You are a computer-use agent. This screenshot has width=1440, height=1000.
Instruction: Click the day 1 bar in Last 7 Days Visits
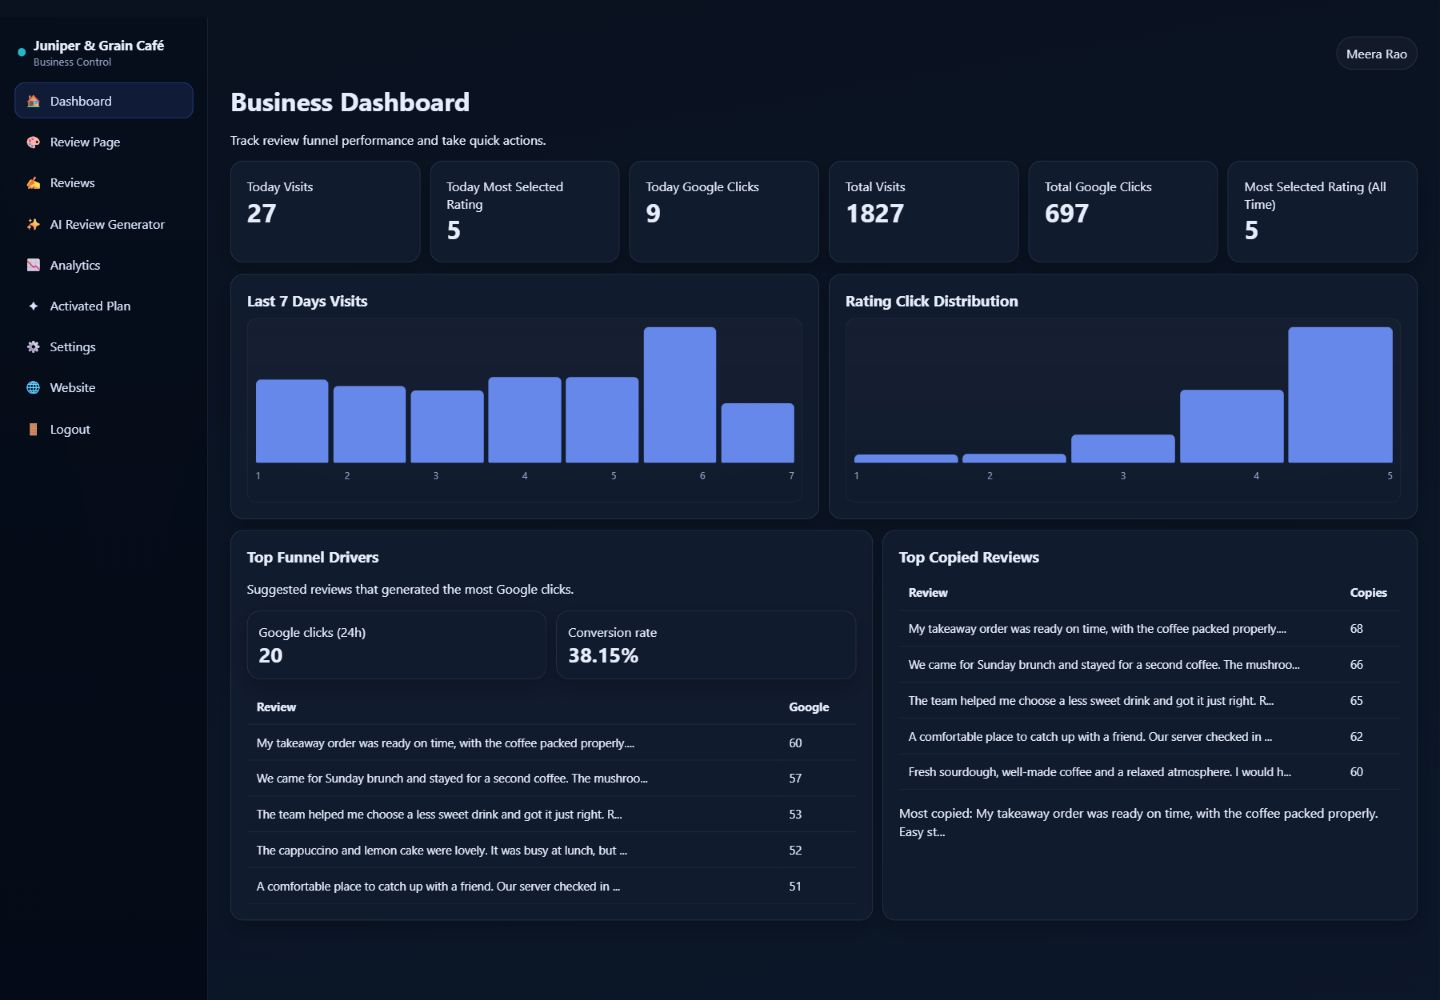pos(292,421)
